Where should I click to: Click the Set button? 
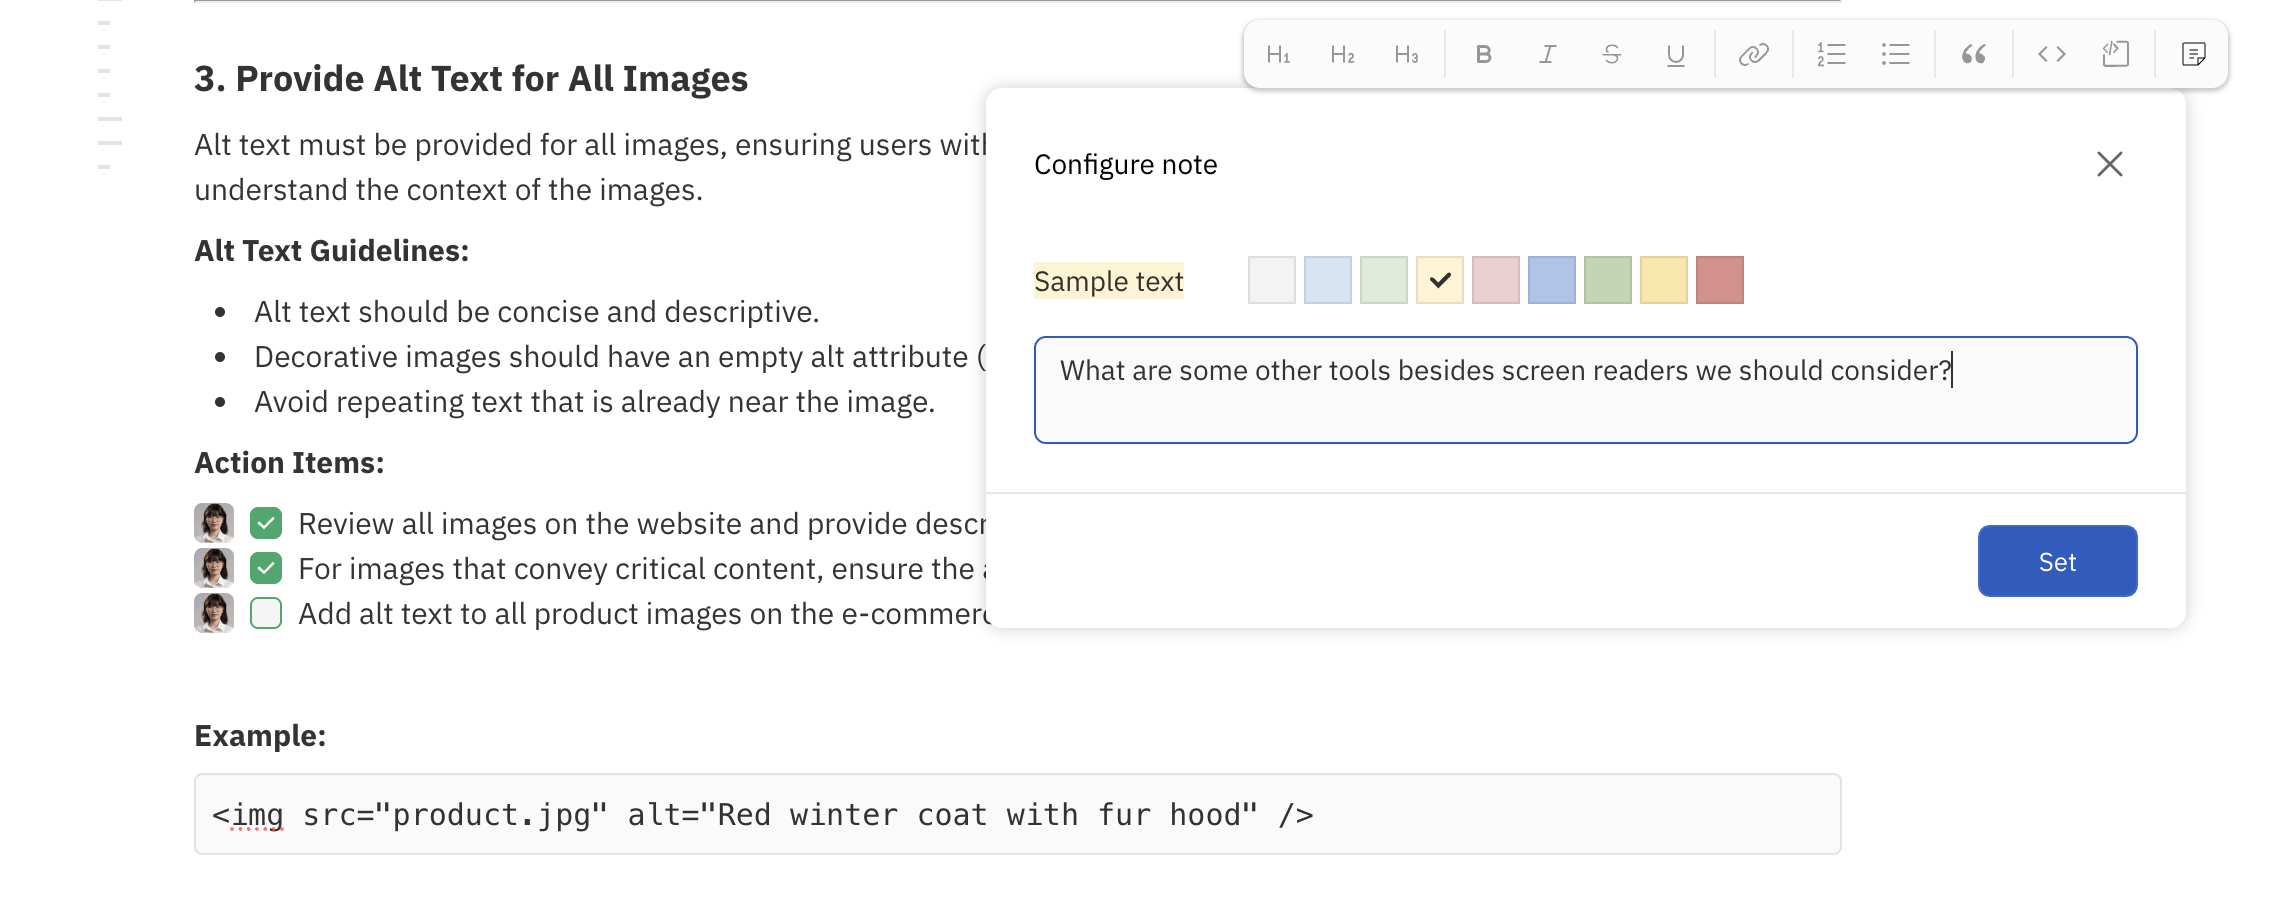(x=2057, y=561)
